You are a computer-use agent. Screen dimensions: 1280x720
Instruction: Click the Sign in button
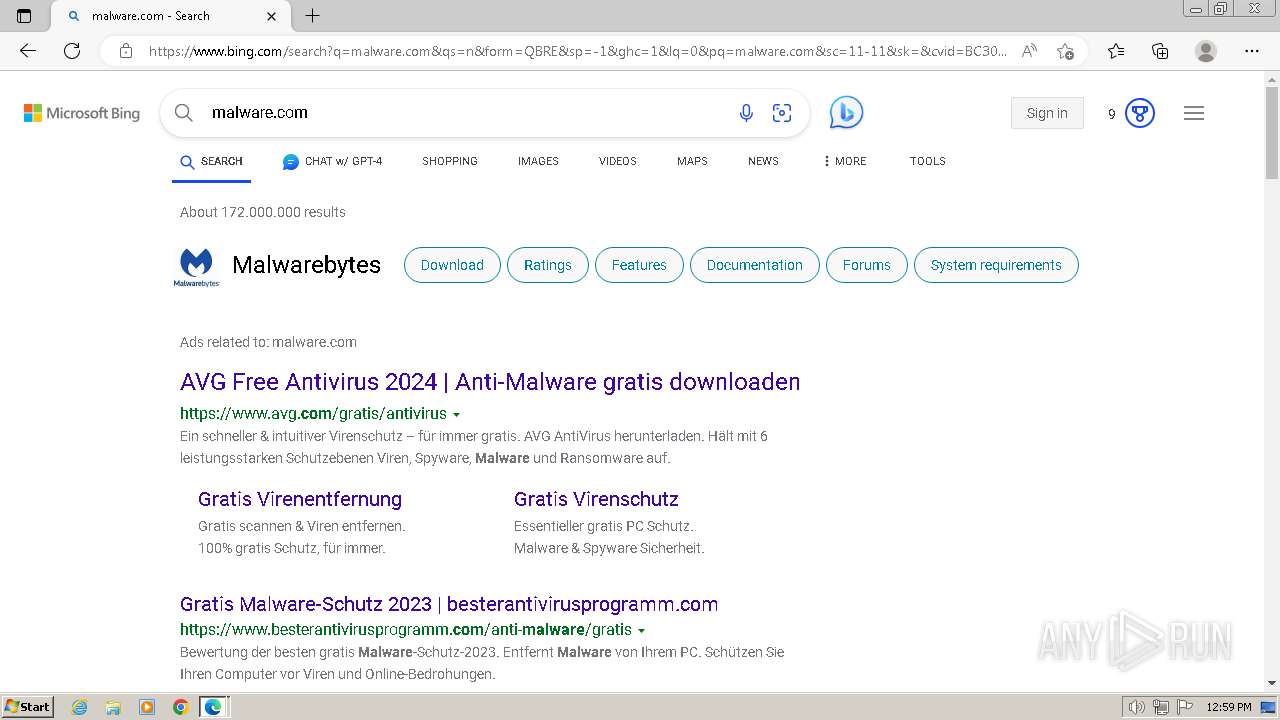tap(1047, 113)
